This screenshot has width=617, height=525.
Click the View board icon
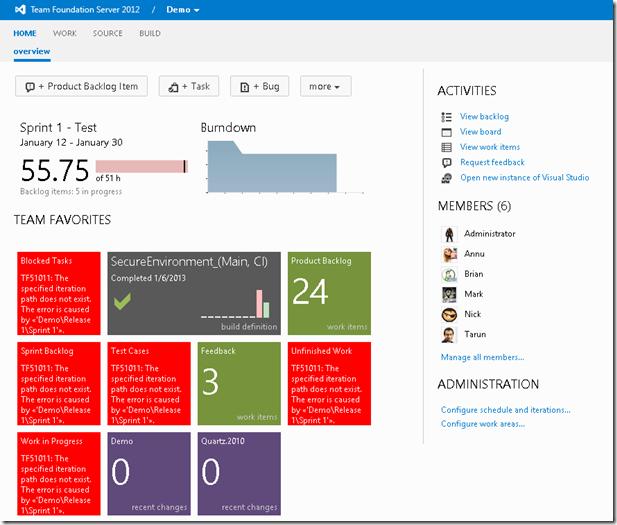pos(446,132)
